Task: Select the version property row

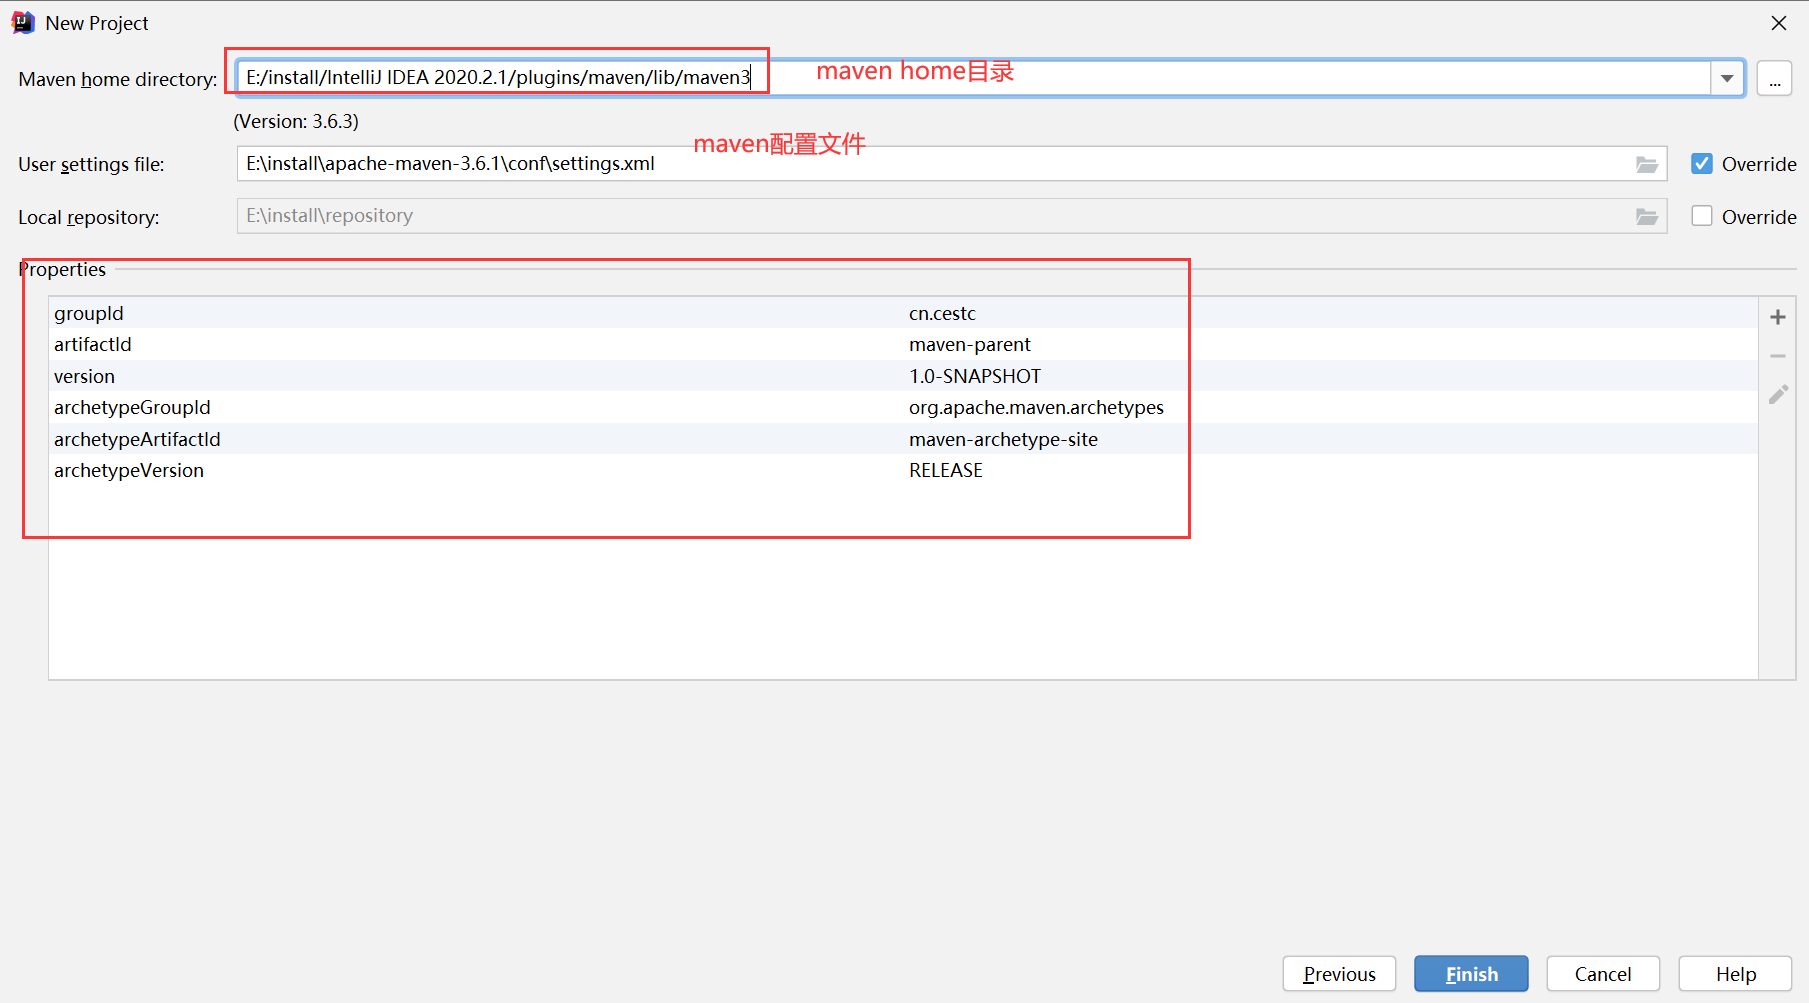Action: pyautogui.click(x=903, y=376)
